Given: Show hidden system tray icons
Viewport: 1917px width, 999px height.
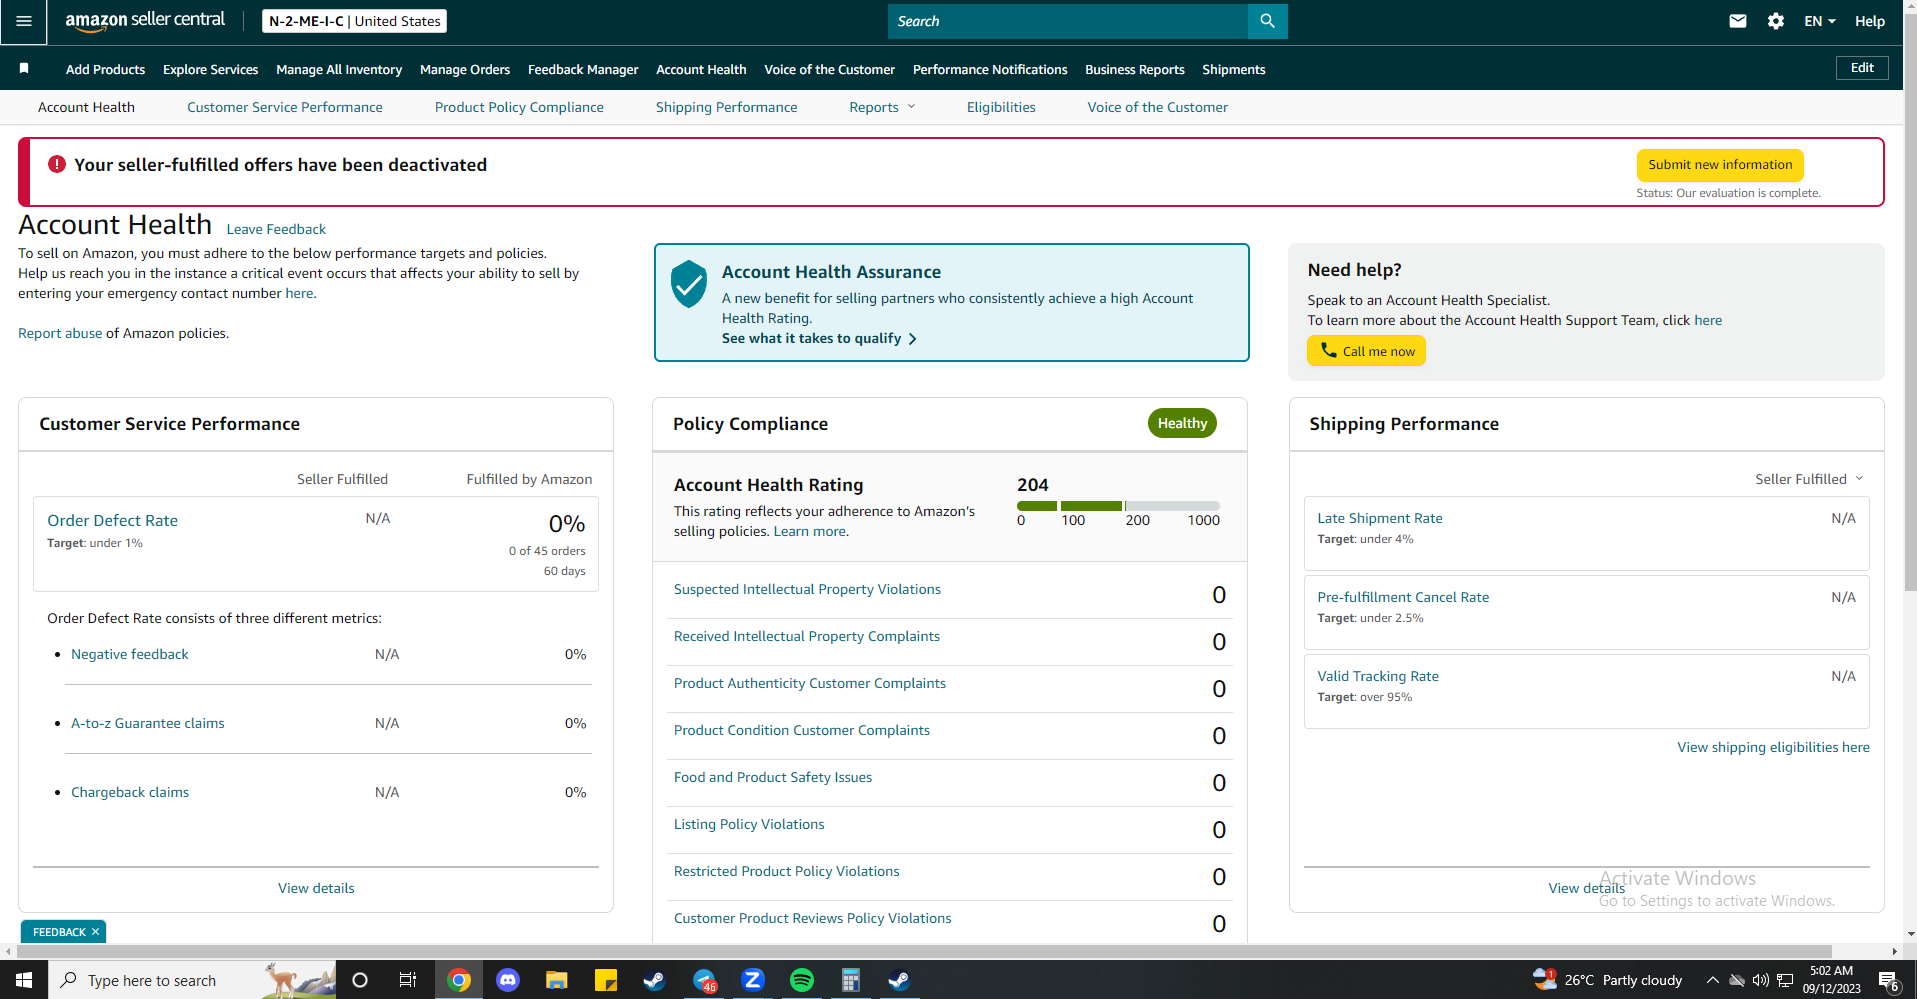Looking at the screenshot, I should point(1712,980).
